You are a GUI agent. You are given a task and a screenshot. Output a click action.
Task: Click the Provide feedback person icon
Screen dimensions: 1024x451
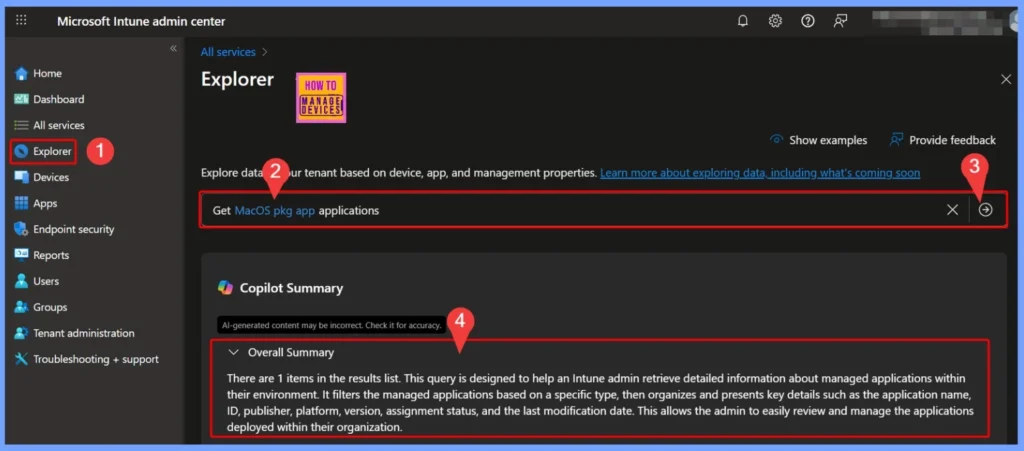(x=896, y=140)
